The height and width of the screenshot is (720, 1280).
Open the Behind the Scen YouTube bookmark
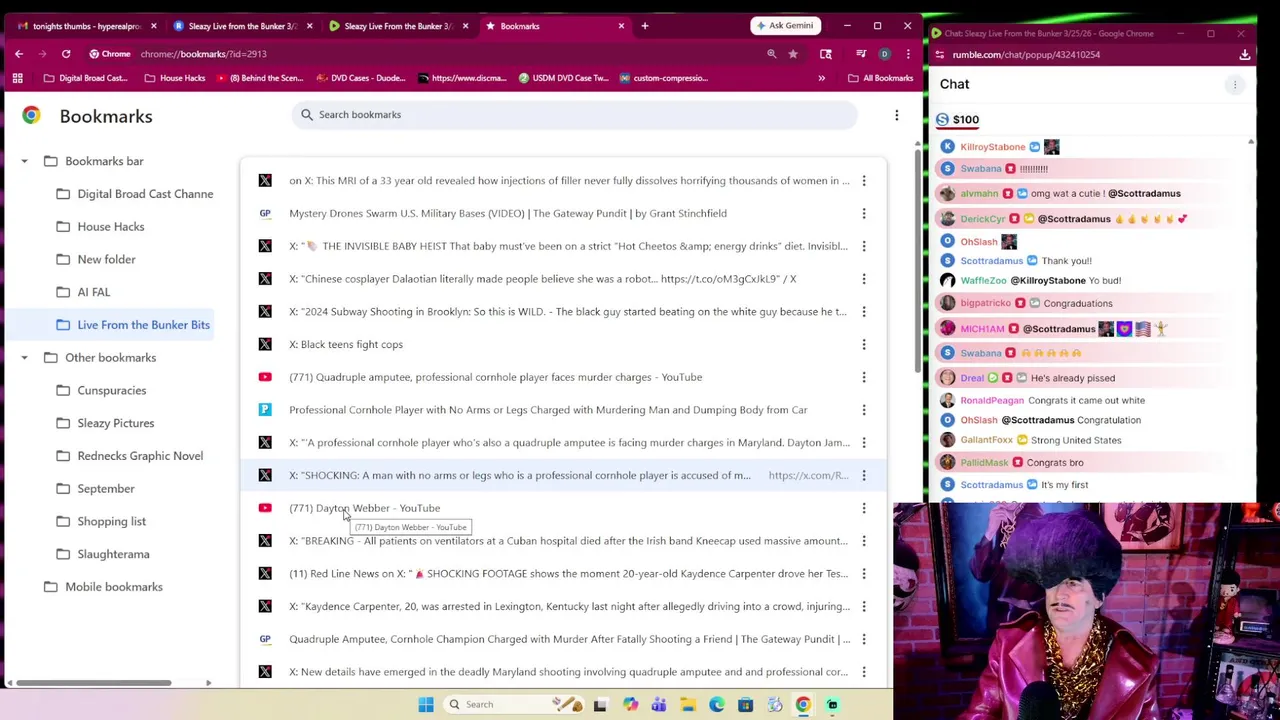(258, 78)
